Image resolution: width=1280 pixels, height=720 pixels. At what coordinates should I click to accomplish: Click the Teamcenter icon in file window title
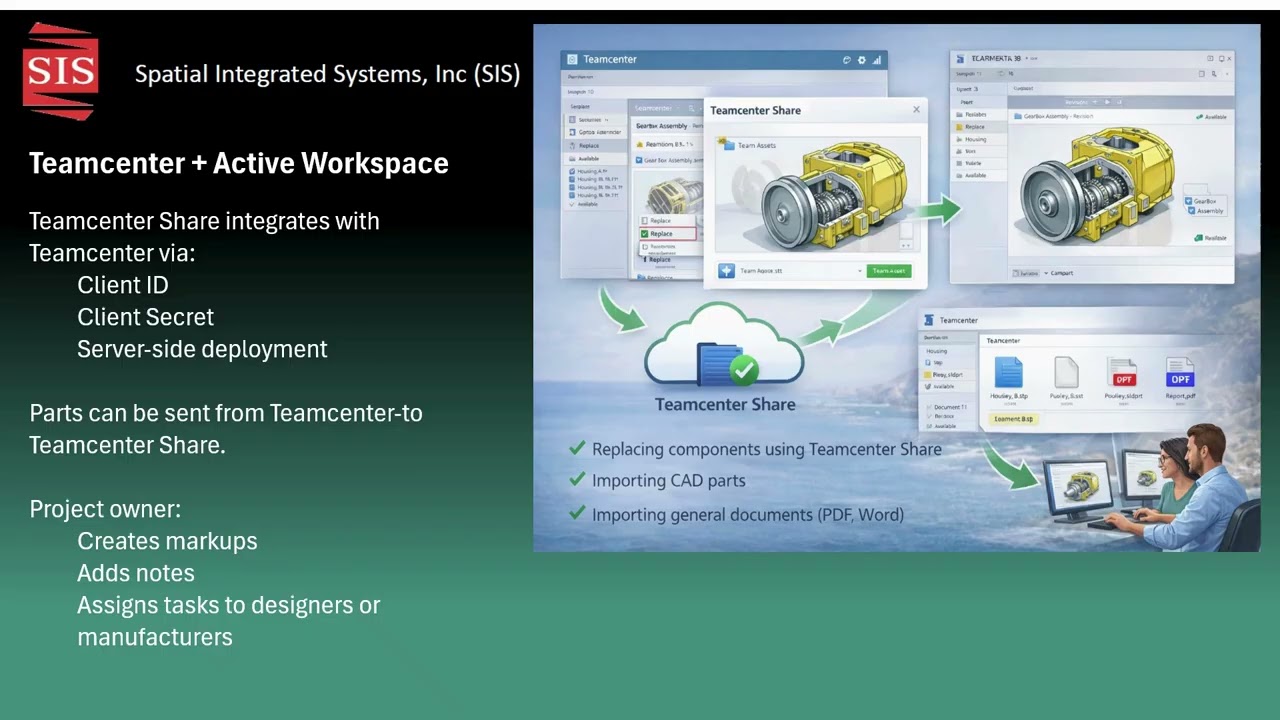pyautogui.click(x=929, y=320)
